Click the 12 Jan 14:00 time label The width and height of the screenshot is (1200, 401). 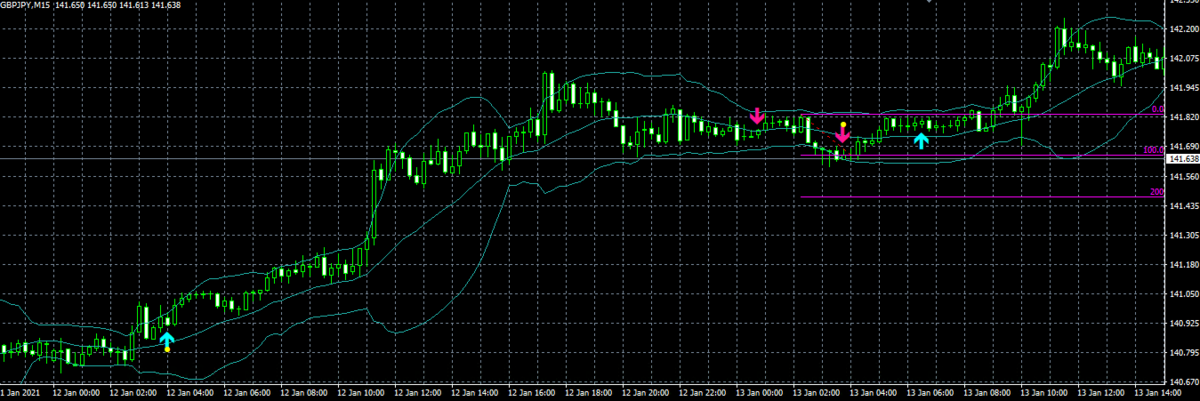[x=476, y=394]
